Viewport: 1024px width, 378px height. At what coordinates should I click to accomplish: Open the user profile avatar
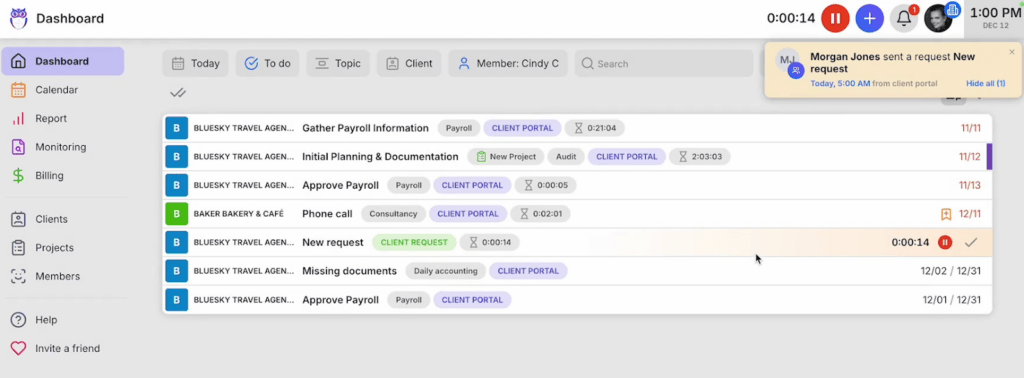tap(938, 18)
